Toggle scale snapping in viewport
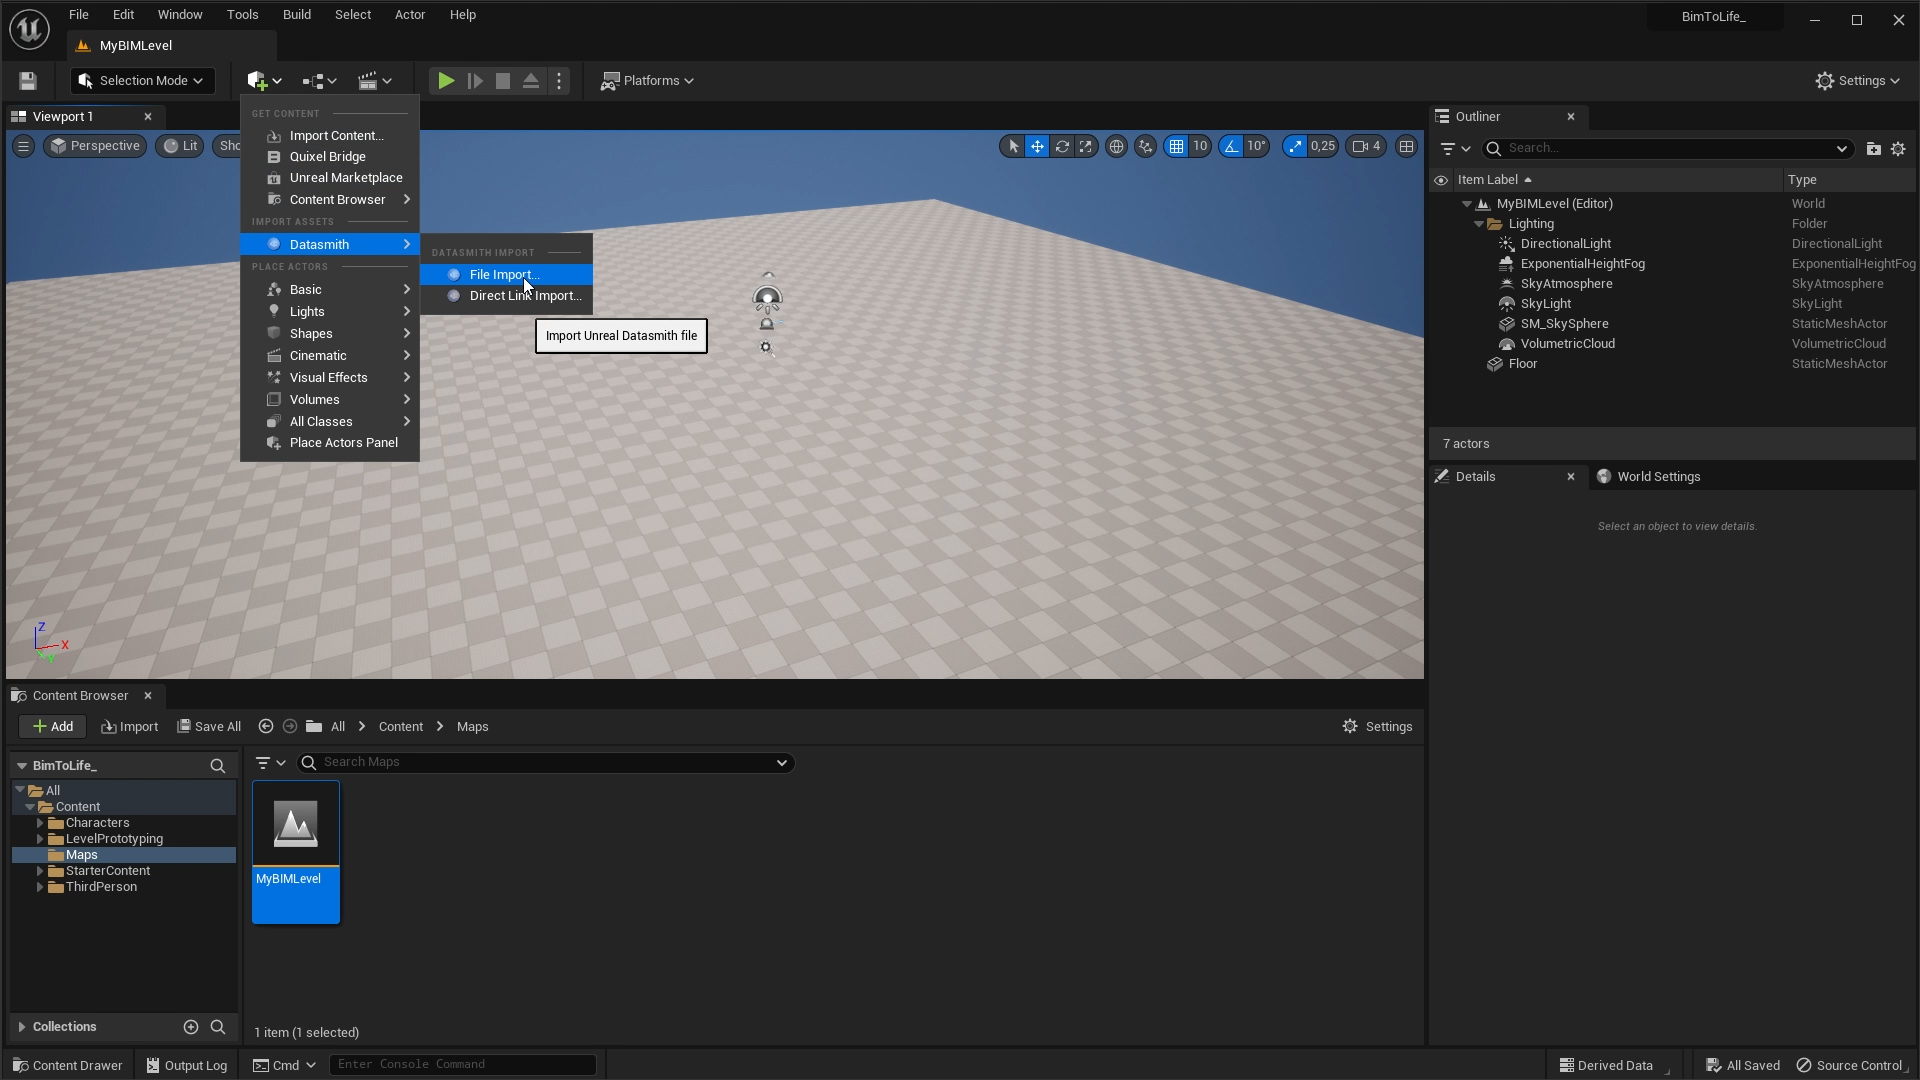This screenshot has width=1920, height=1080. coord(1295,146)
